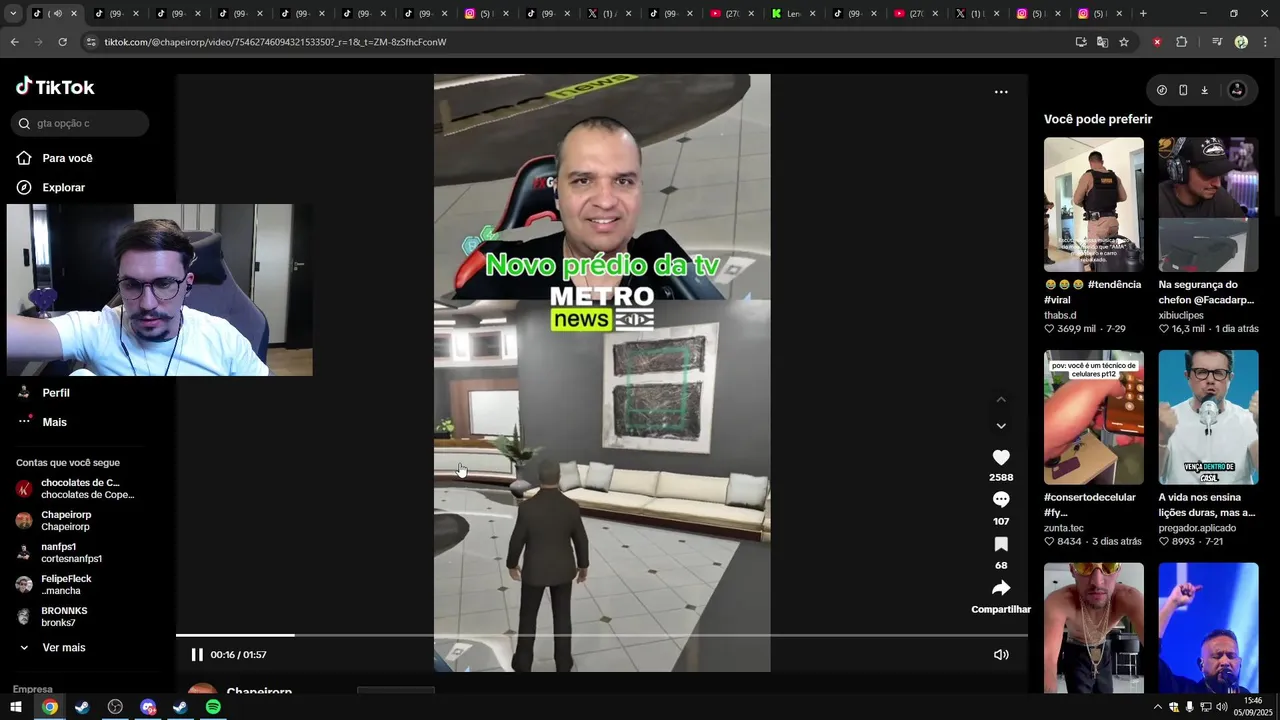Click the browser Back button
The height and width of the screenshot is (720, 1280).
(14, 42)
